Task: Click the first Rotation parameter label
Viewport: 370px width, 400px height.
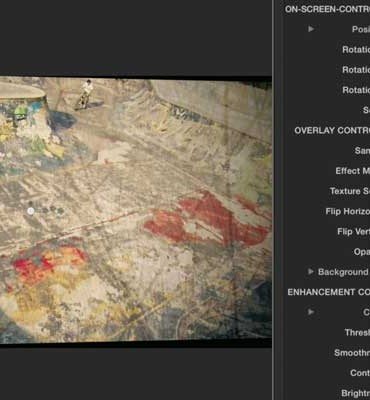Action: (356, 49)
